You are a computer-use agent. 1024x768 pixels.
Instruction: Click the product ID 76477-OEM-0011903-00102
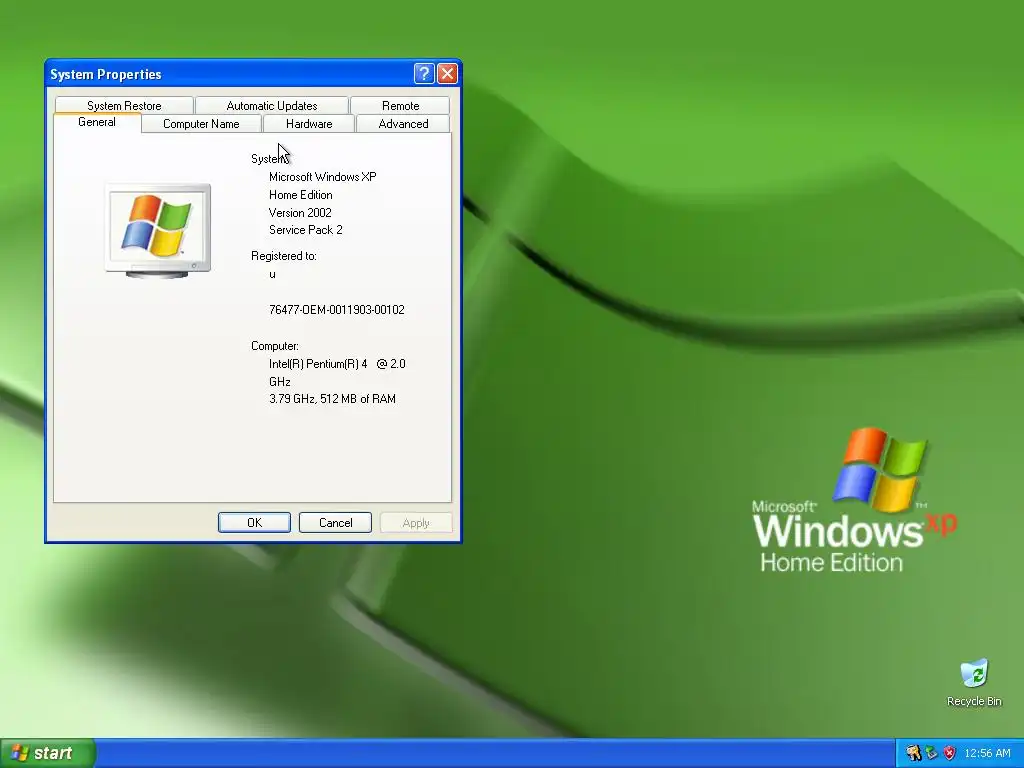pos(337,310)
